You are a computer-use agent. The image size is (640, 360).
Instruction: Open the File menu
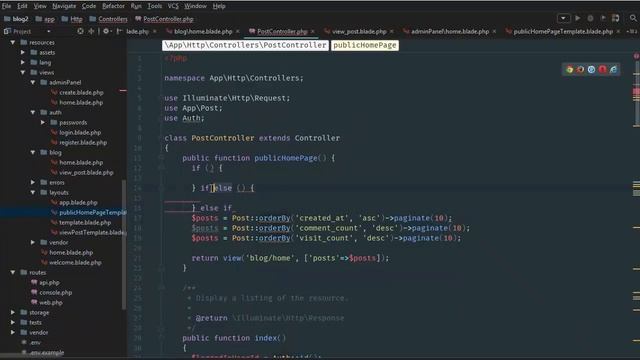click(7, 6)
